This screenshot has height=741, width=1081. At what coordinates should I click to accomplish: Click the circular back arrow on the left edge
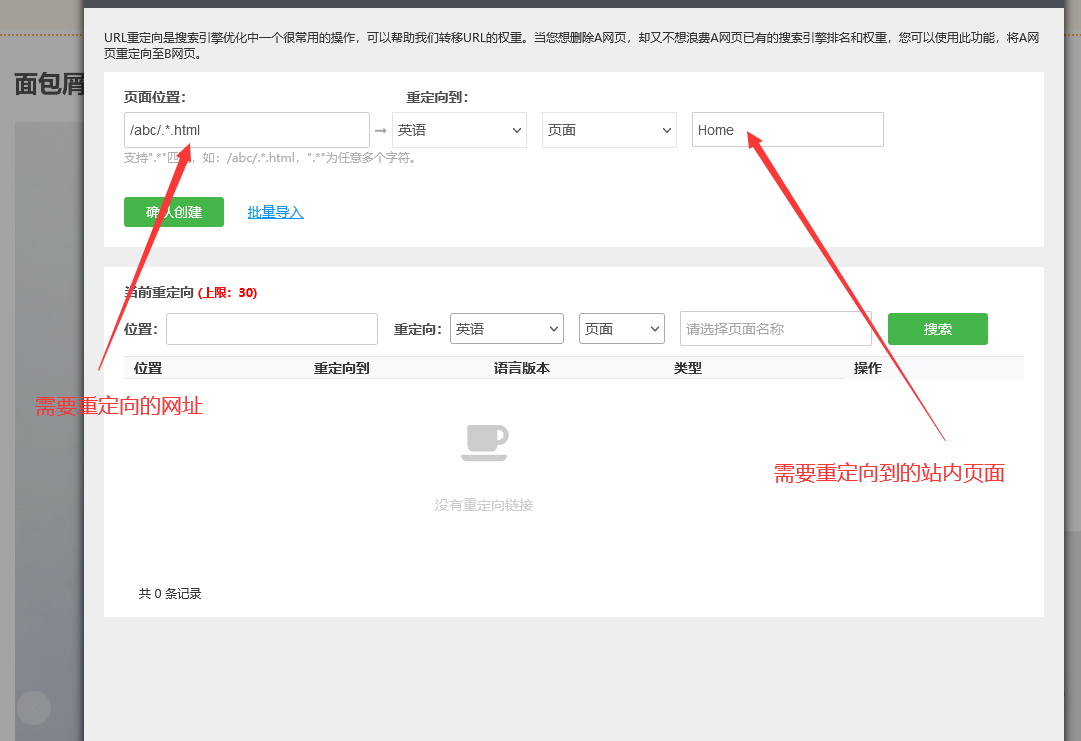[x=33, y=707]
